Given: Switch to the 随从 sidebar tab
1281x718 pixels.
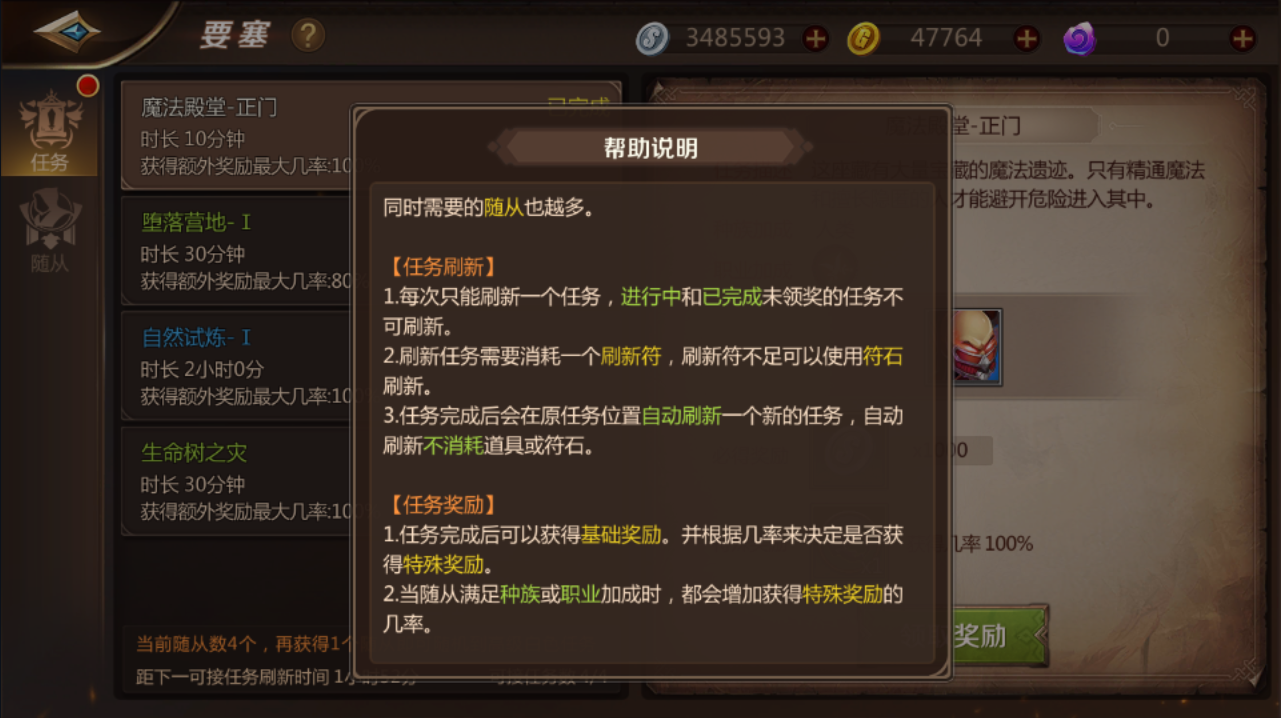Looking at the screenshot, I should pos(50,232).
